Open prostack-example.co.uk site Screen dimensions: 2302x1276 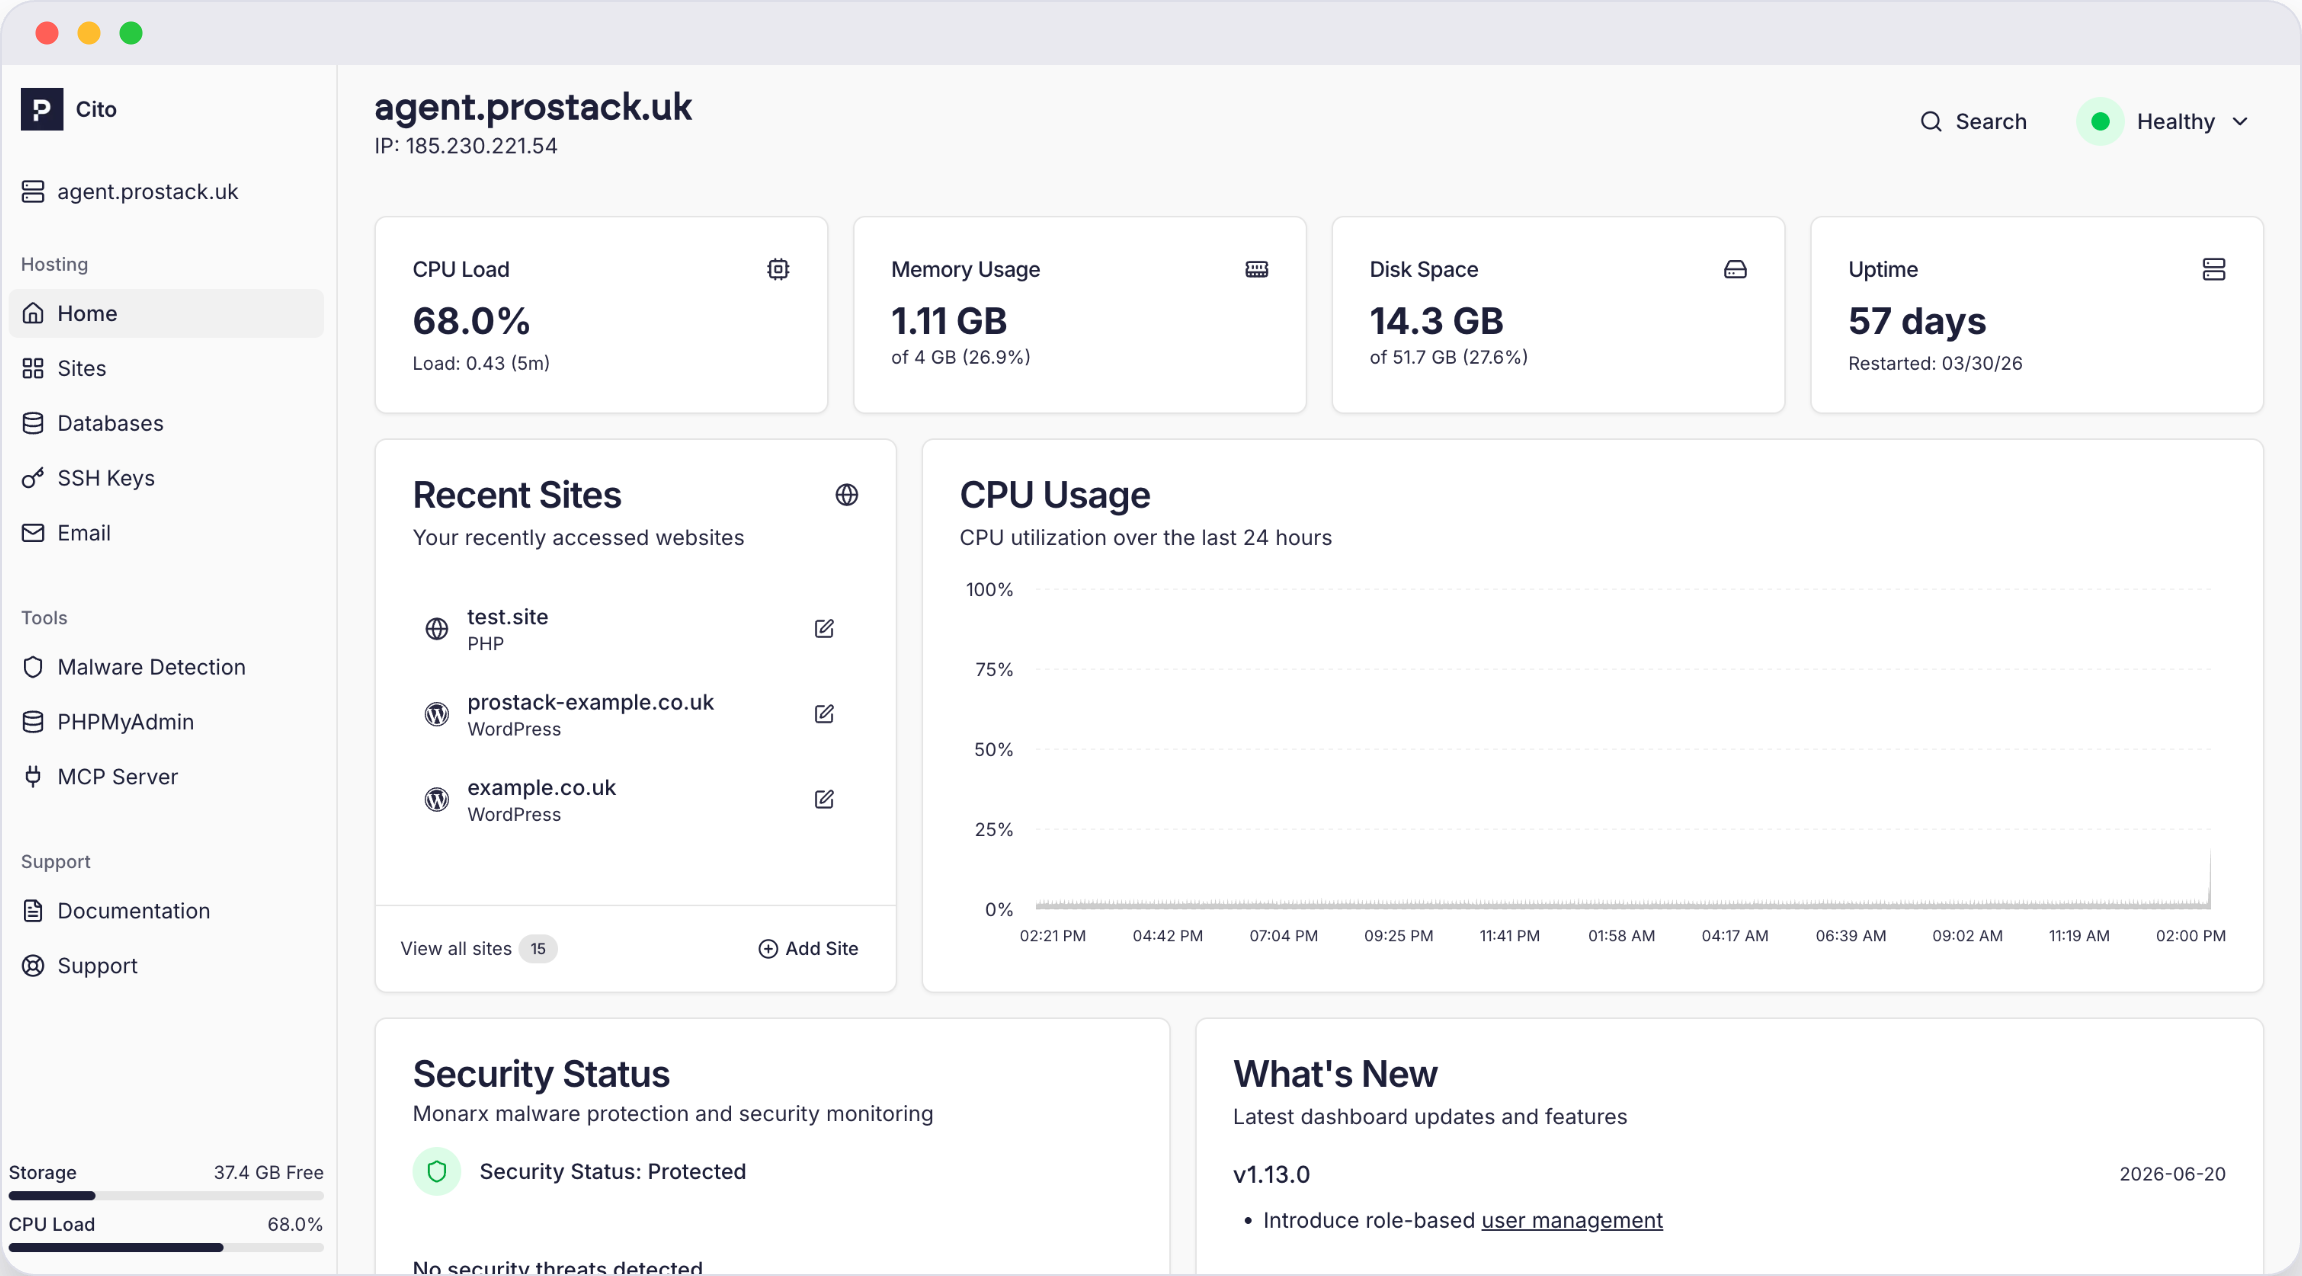tap(590, 702)
